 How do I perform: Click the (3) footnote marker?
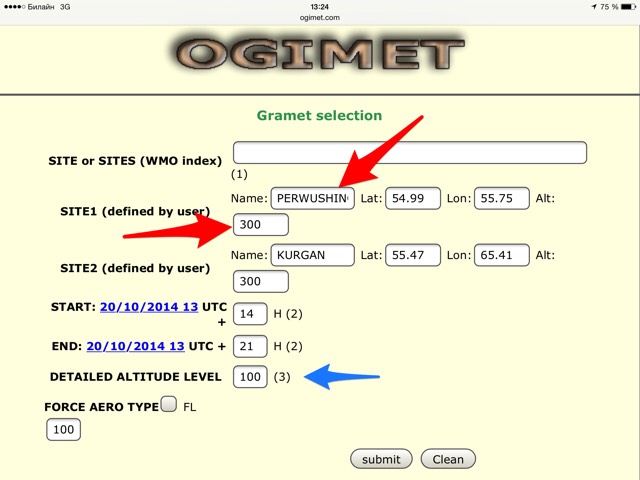(x=282, y=377)
